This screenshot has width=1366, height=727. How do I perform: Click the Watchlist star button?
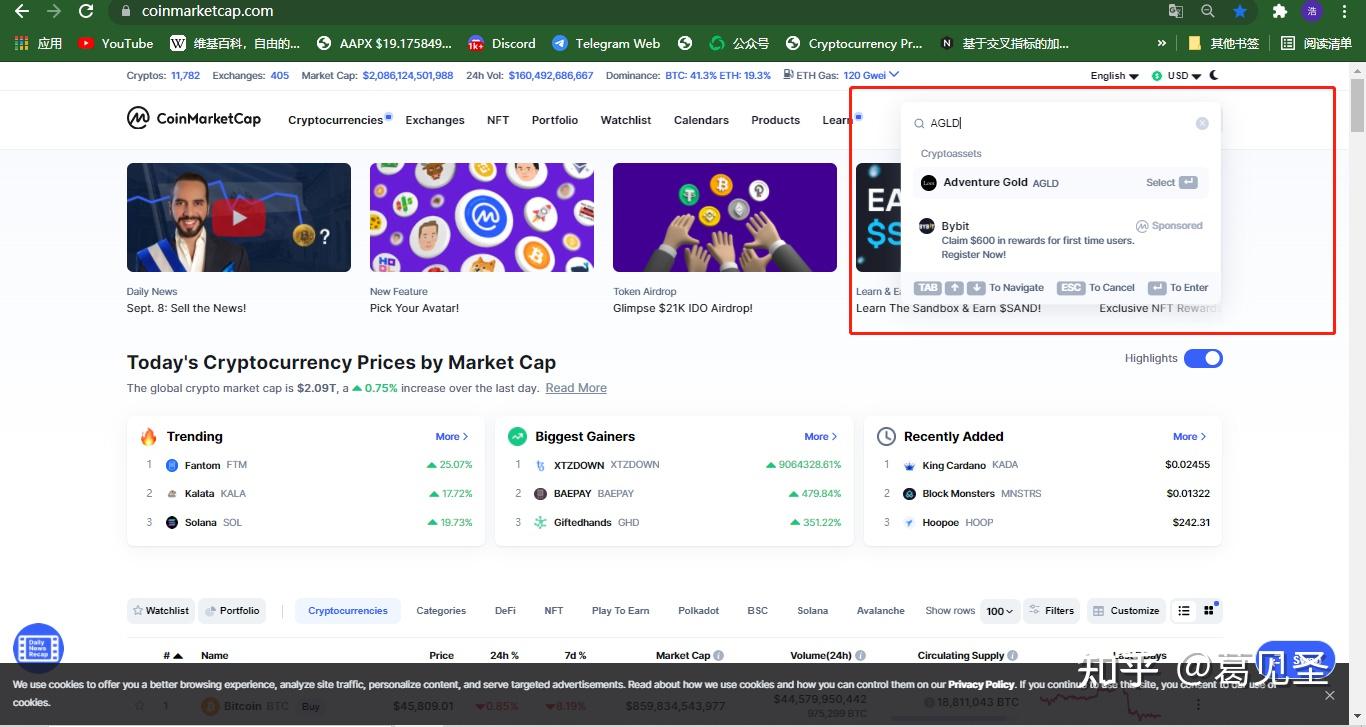coord(161,610)
